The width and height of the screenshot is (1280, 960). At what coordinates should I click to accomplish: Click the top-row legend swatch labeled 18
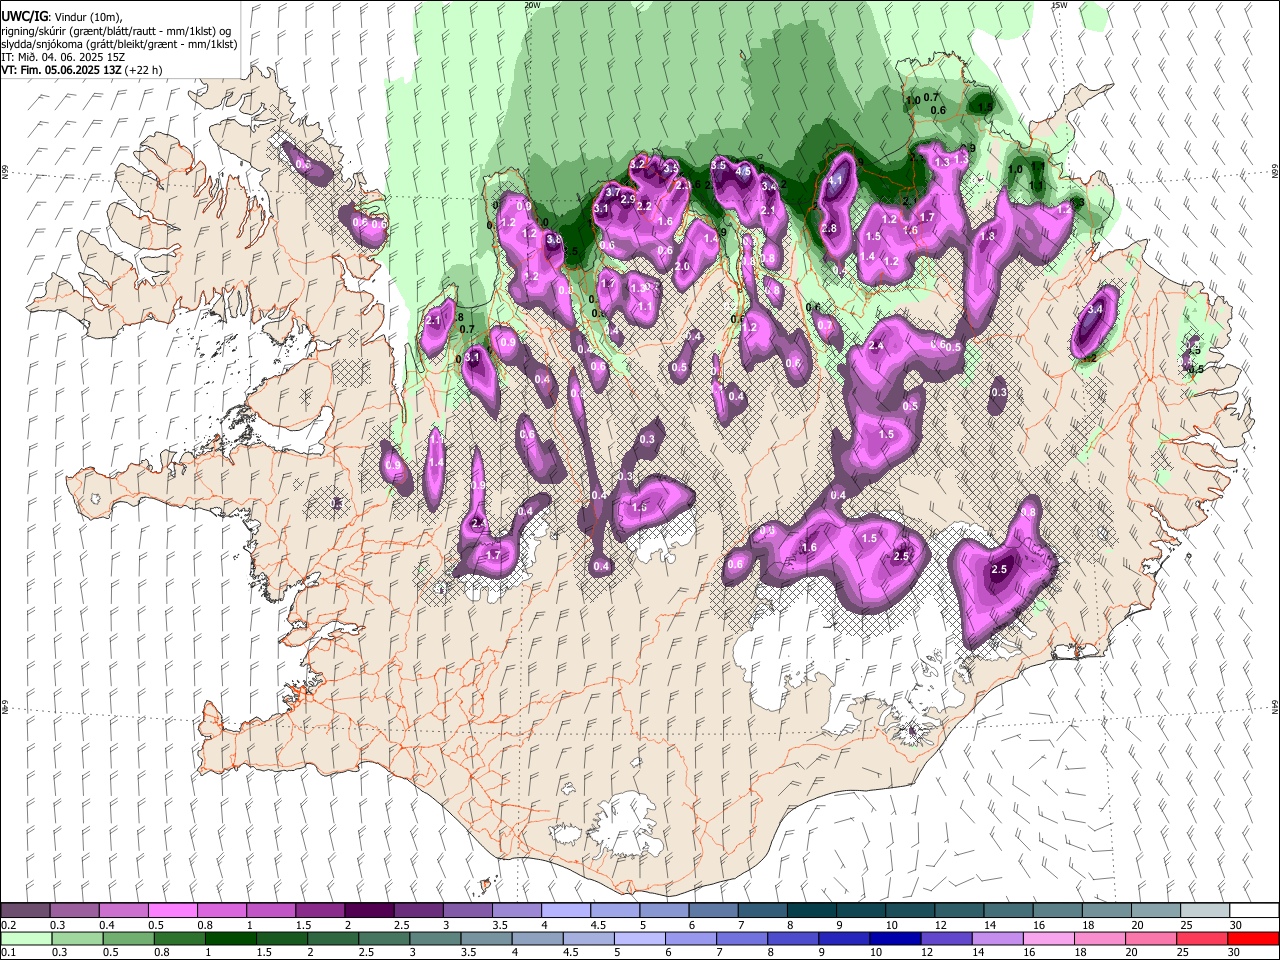coord(1105,911)
